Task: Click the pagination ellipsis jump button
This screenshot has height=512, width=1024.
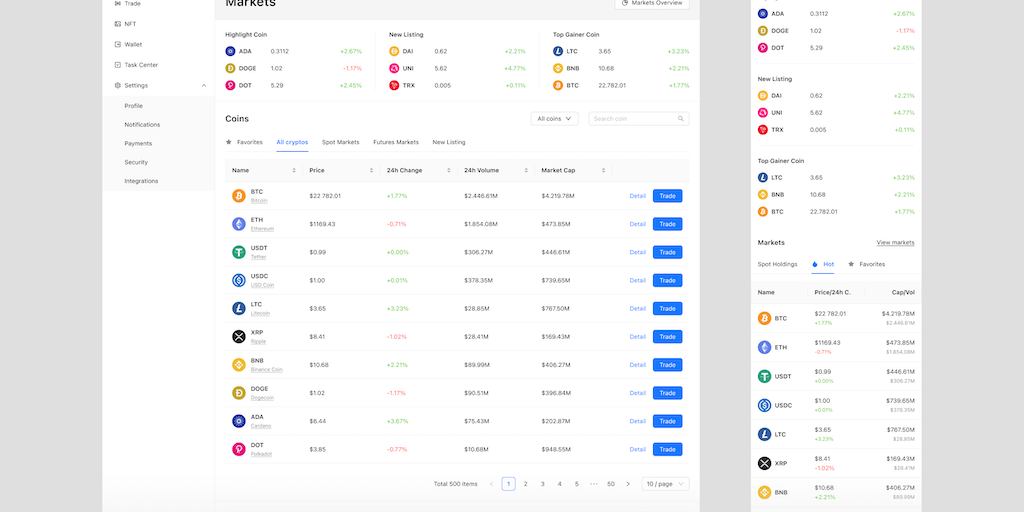Action: coord(594,484)
